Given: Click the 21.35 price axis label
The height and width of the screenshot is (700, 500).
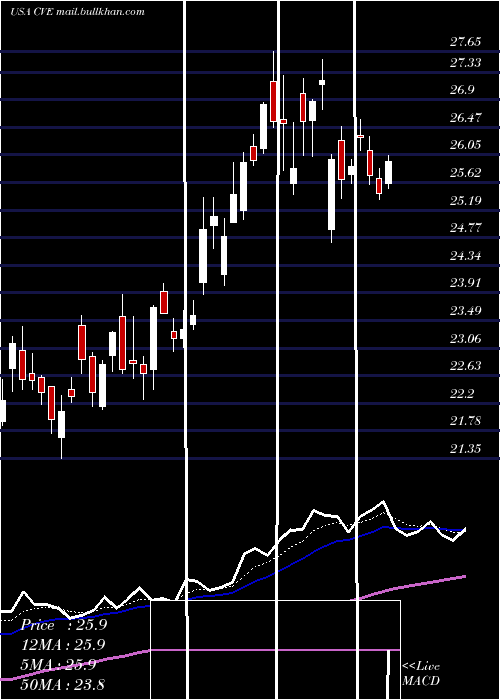Looking at the screenshot, I should coord(465,449).
